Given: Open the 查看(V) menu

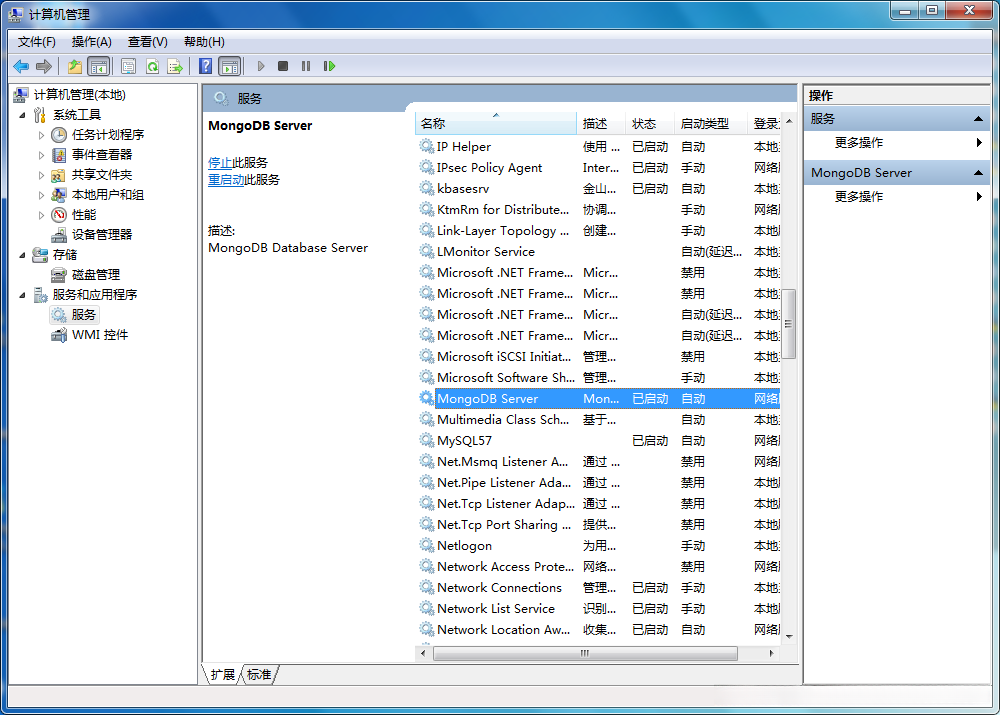Looking at the screenshot, I should pos(147,41).
